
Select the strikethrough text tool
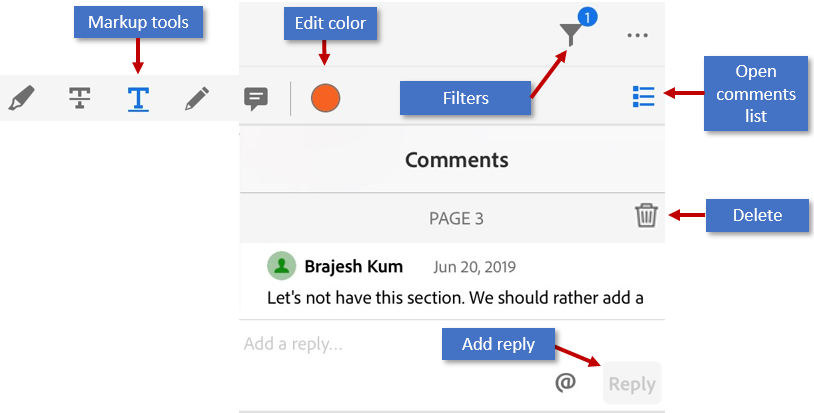pos(80,98)
